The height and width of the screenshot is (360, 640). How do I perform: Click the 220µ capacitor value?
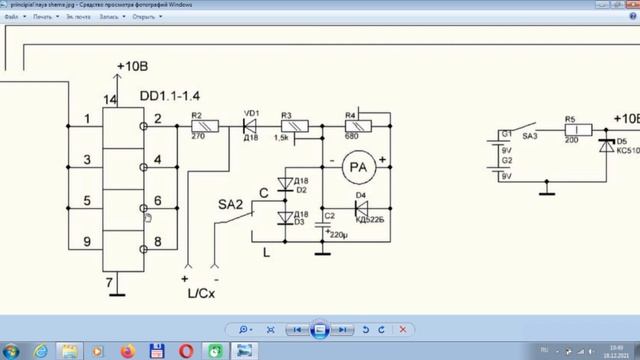338,235
